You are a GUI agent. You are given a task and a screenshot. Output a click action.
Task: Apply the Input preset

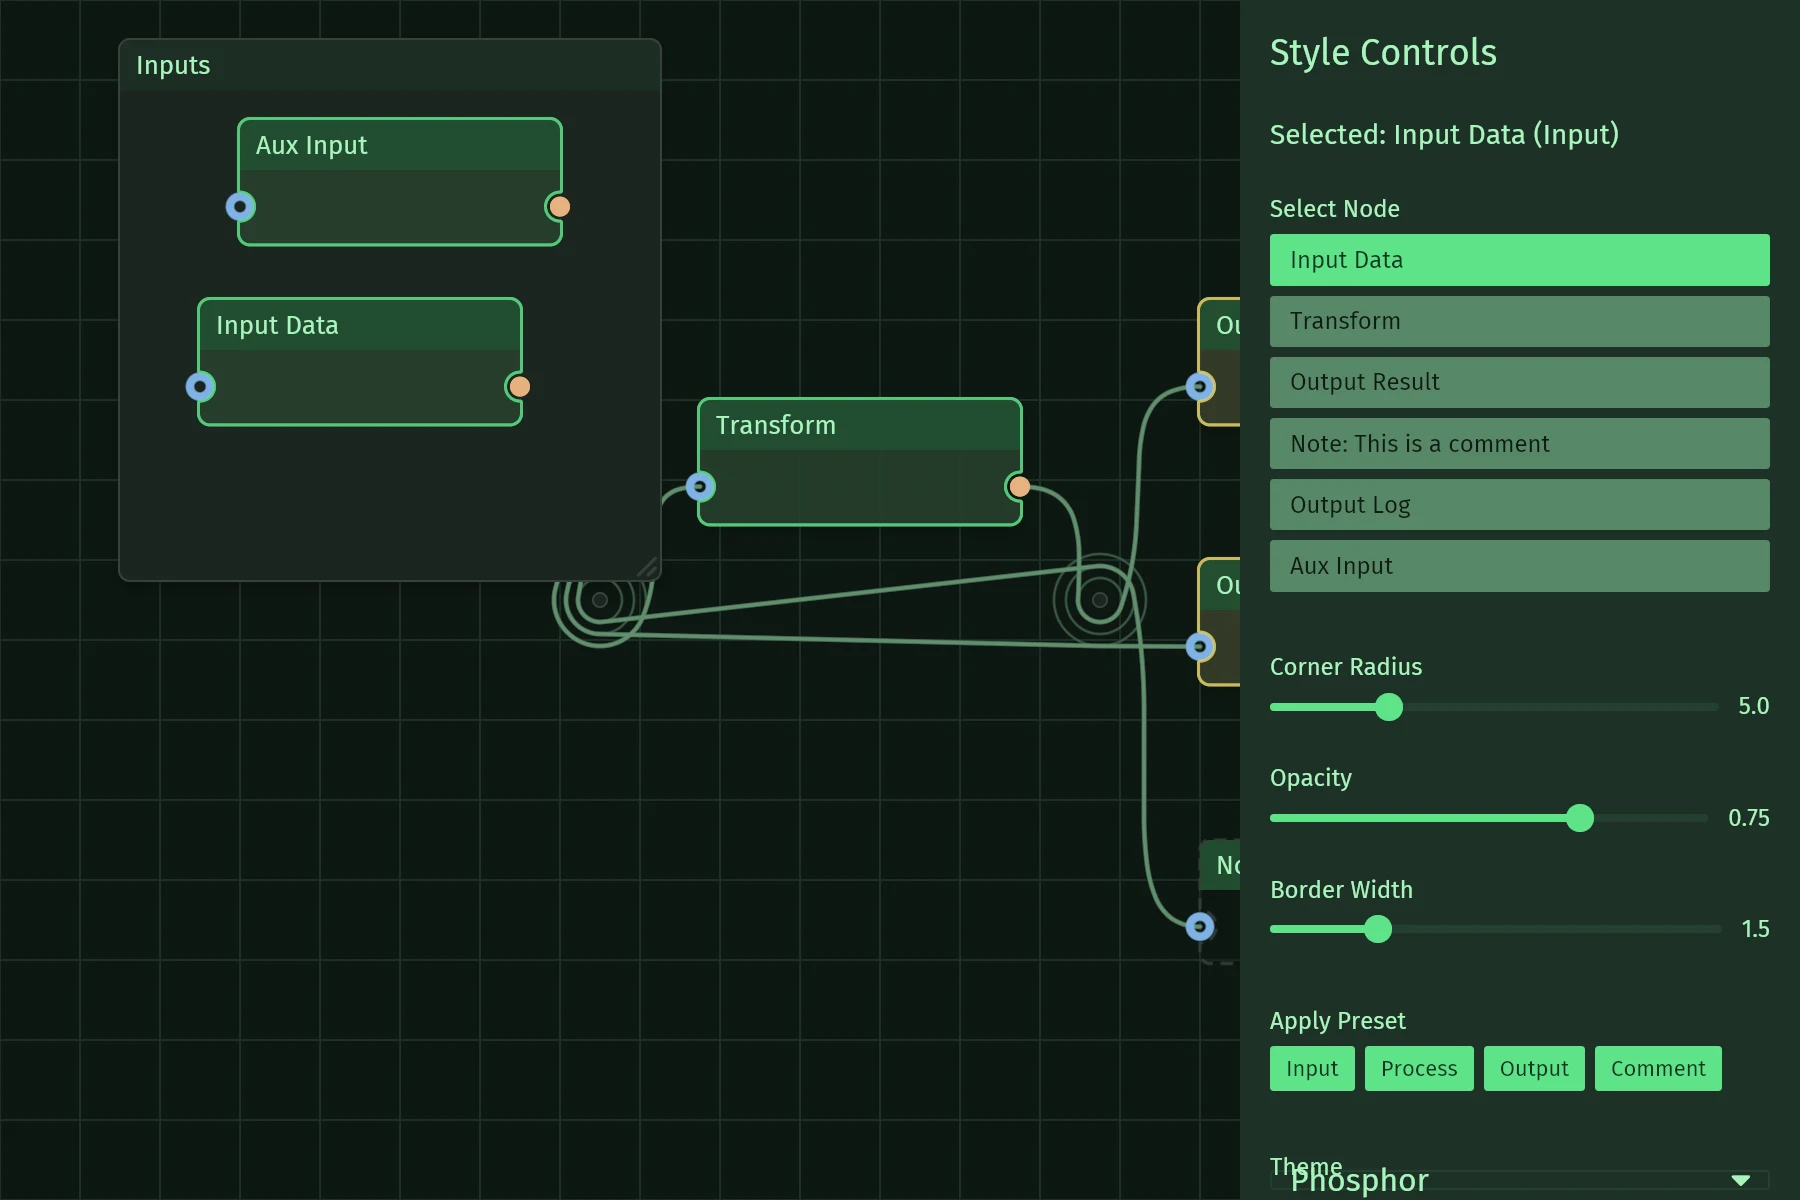[1312, 1069]
